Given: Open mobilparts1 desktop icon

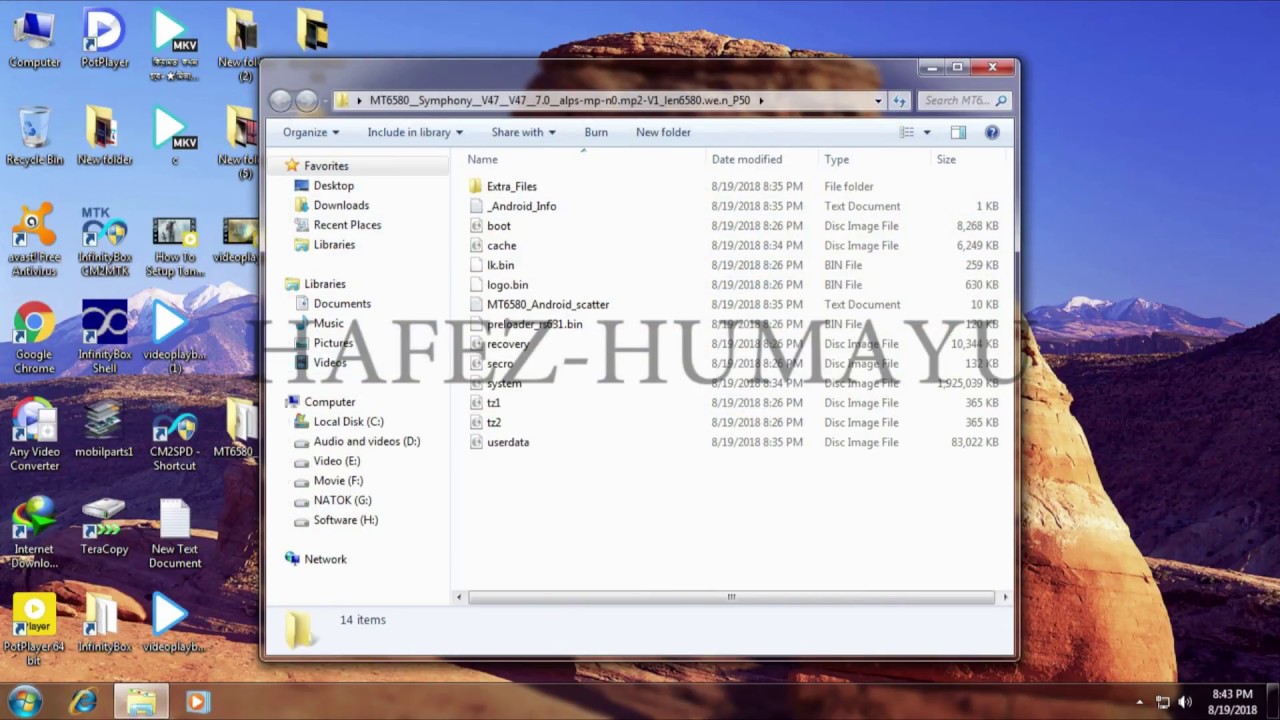Looking at the screenshot, I should click(x=104, y=430).
